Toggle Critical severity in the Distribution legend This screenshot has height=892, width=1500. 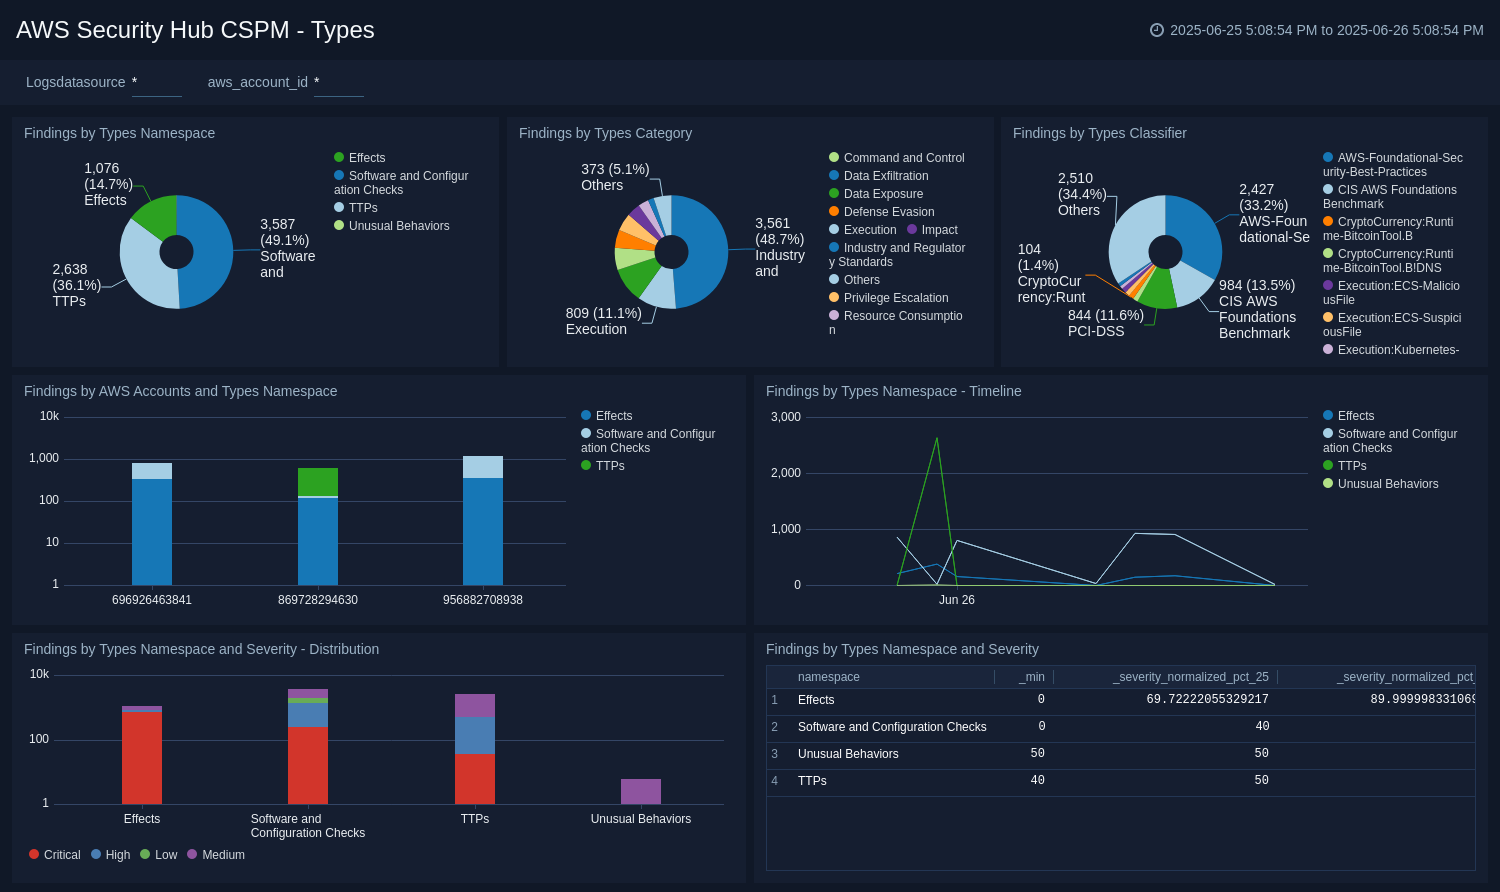click(x=55, y=855)
